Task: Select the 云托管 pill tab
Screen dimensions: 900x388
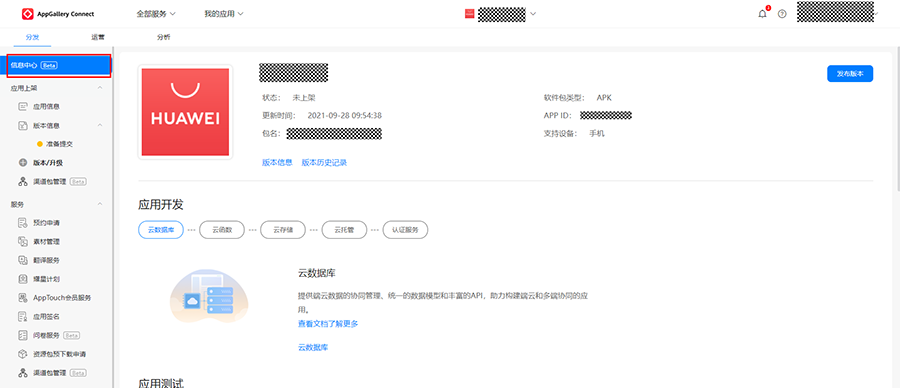Action: pos(344,230)
